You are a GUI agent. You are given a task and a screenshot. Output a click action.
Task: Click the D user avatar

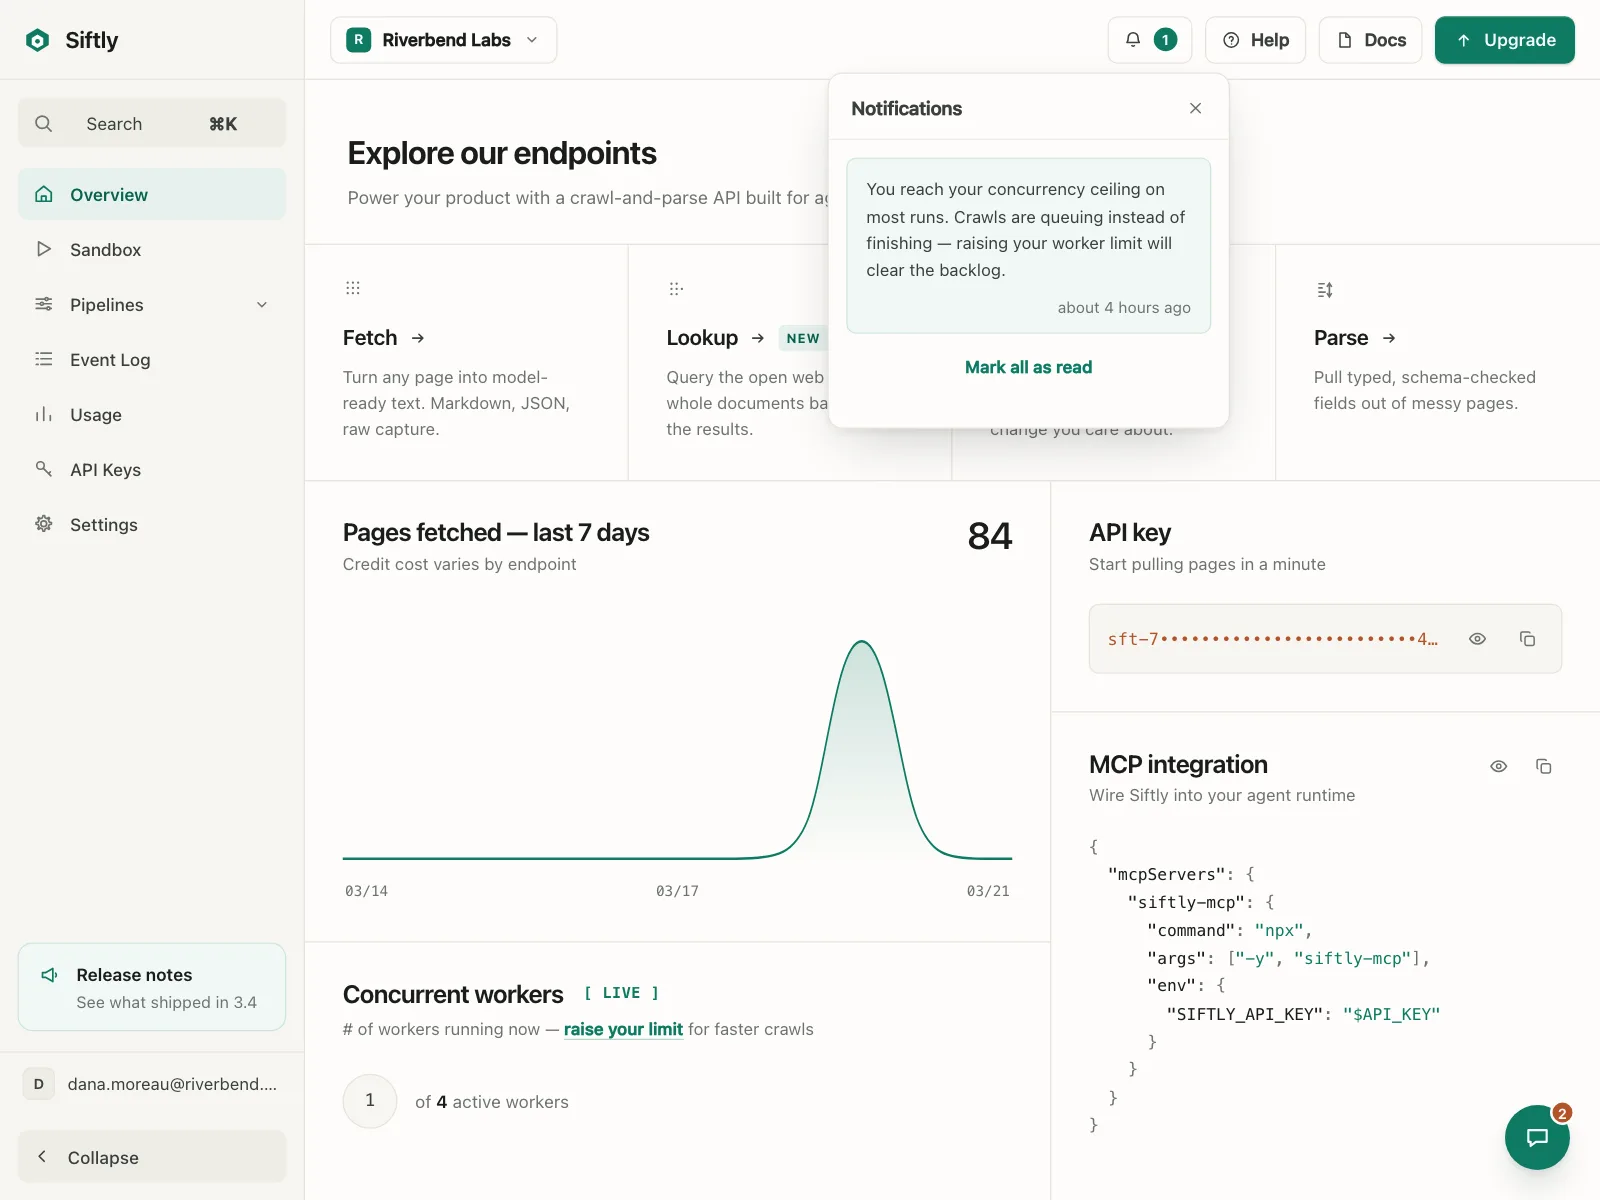point(39,1084)
